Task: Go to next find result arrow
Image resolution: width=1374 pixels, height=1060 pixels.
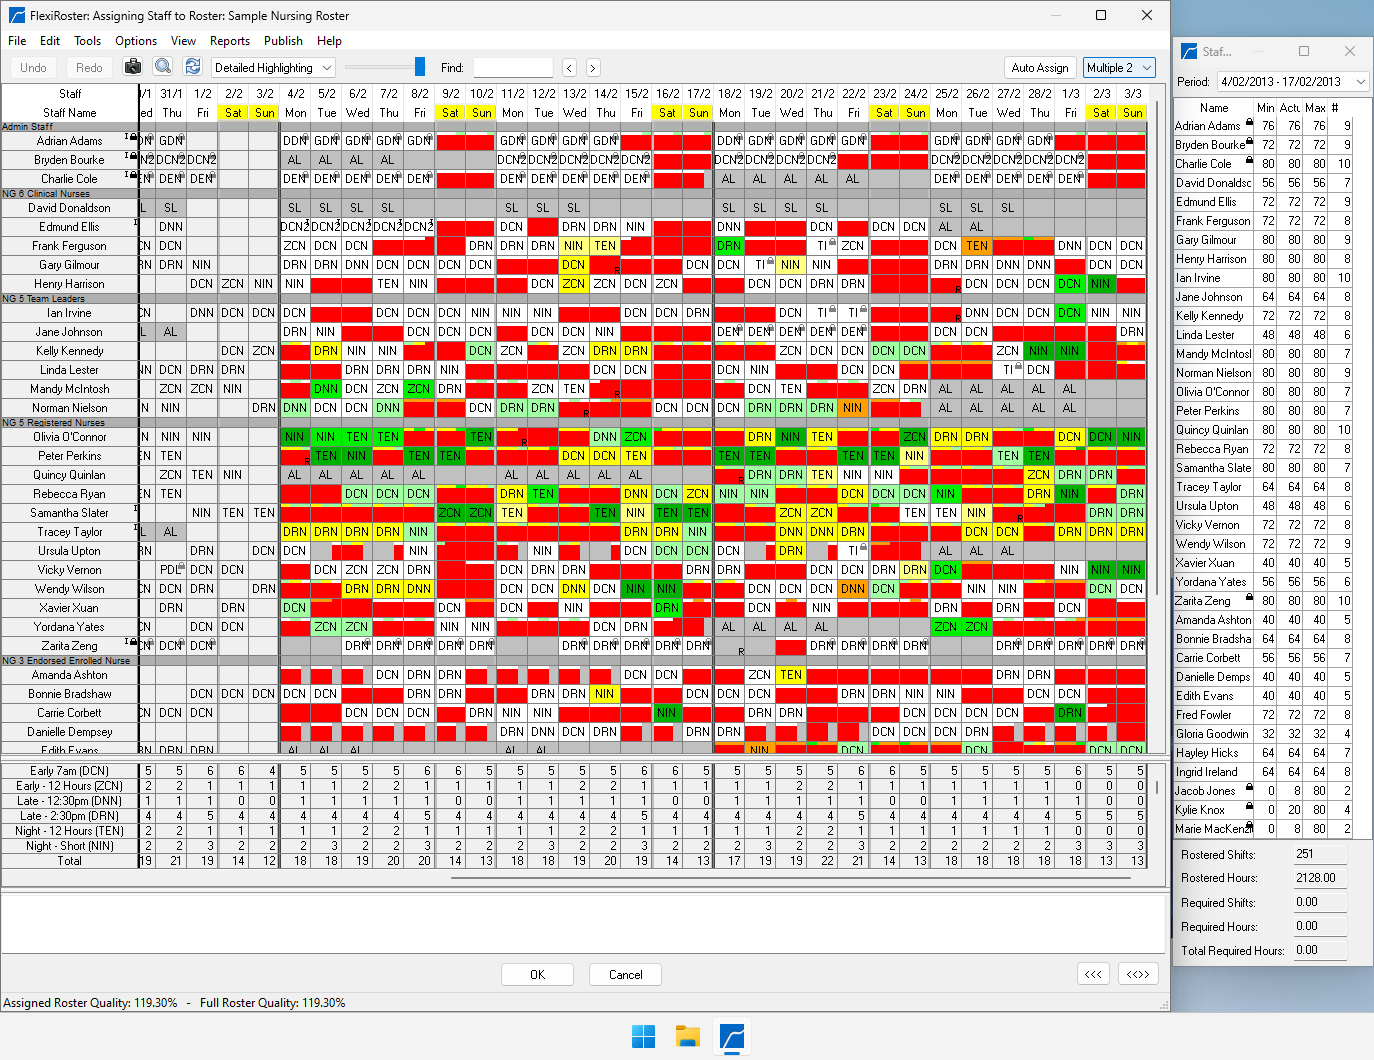Action: click(593, 68)
